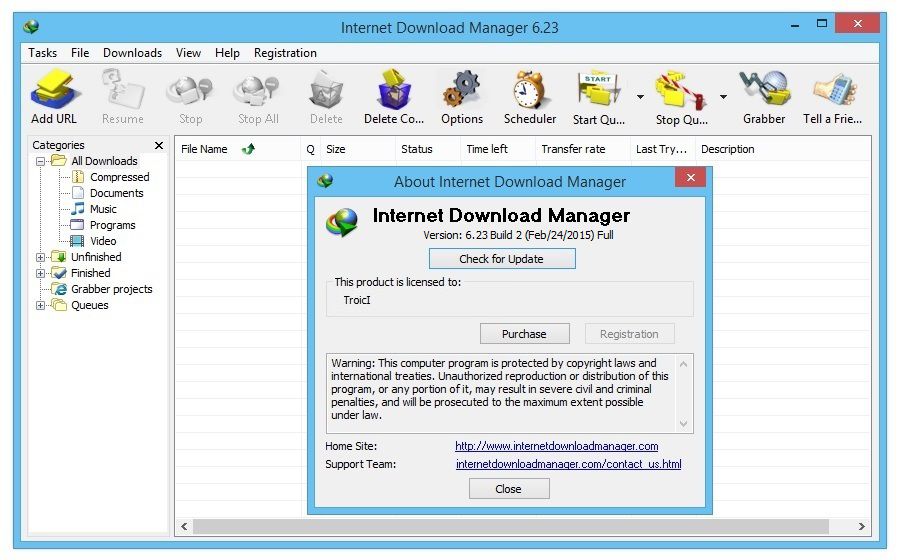The width and height of the screenshot is (899, 560).
Task: Close the Categories panel with X
Action: 159,146
